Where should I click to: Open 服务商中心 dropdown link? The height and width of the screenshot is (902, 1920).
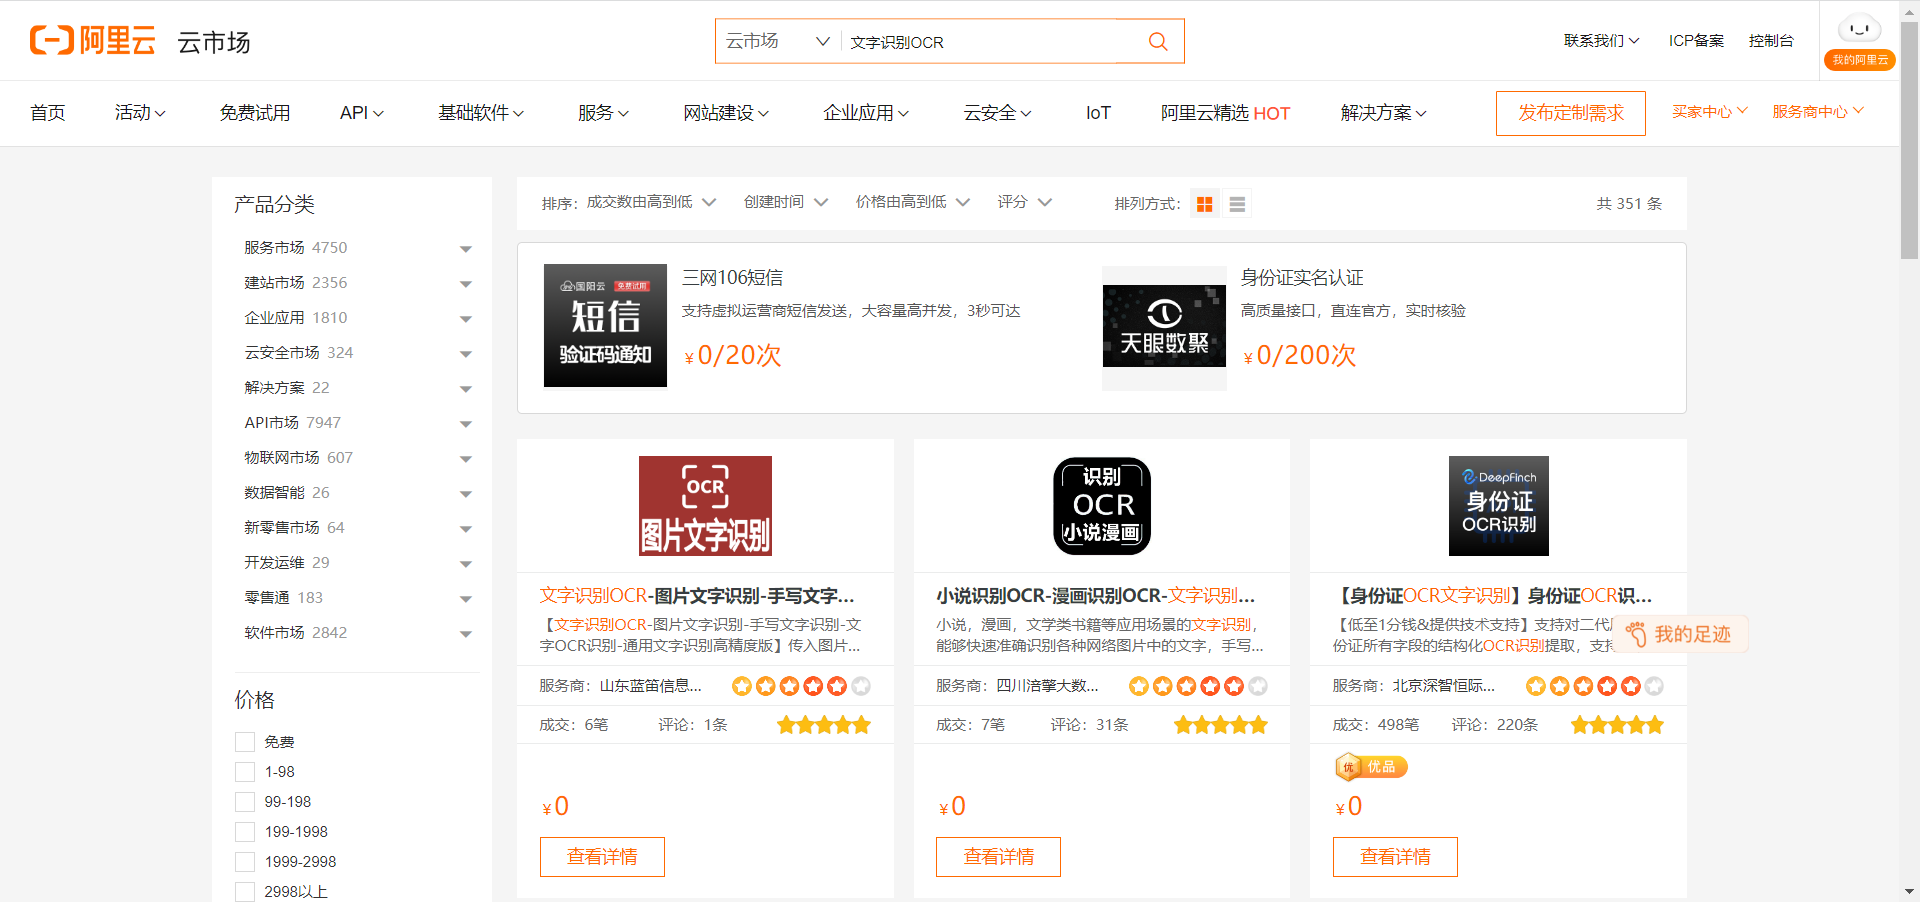1818,111
